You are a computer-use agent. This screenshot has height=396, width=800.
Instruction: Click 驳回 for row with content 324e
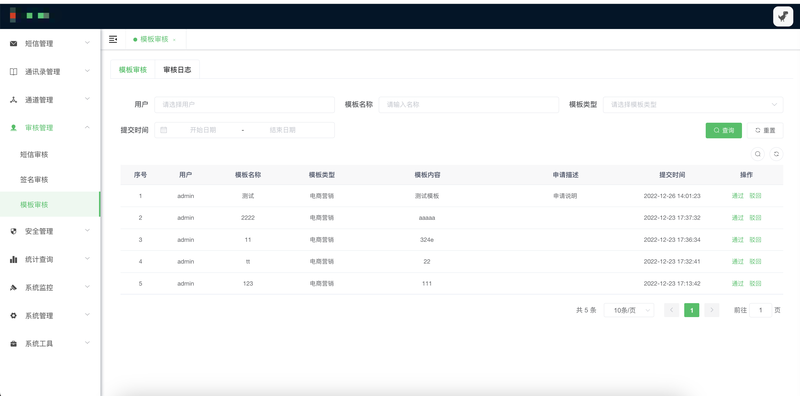click(755, 240)
